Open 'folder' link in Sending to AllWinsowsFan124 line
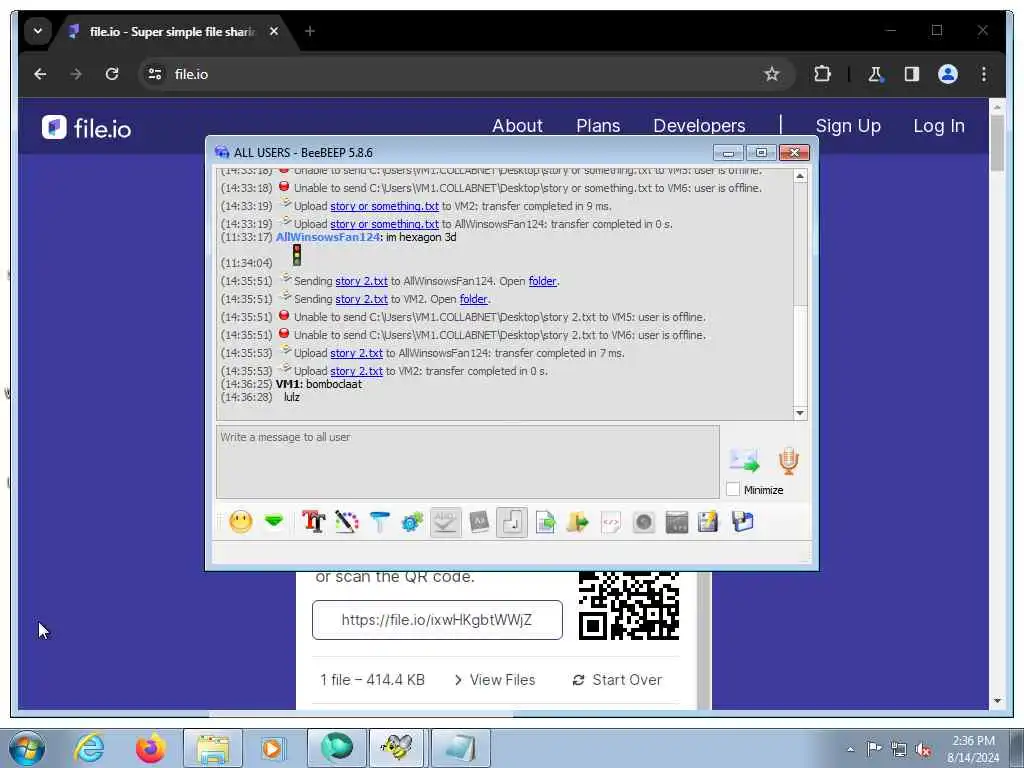Image resolution: width=1024 pixels, height=768 pixels. [543, 281]
